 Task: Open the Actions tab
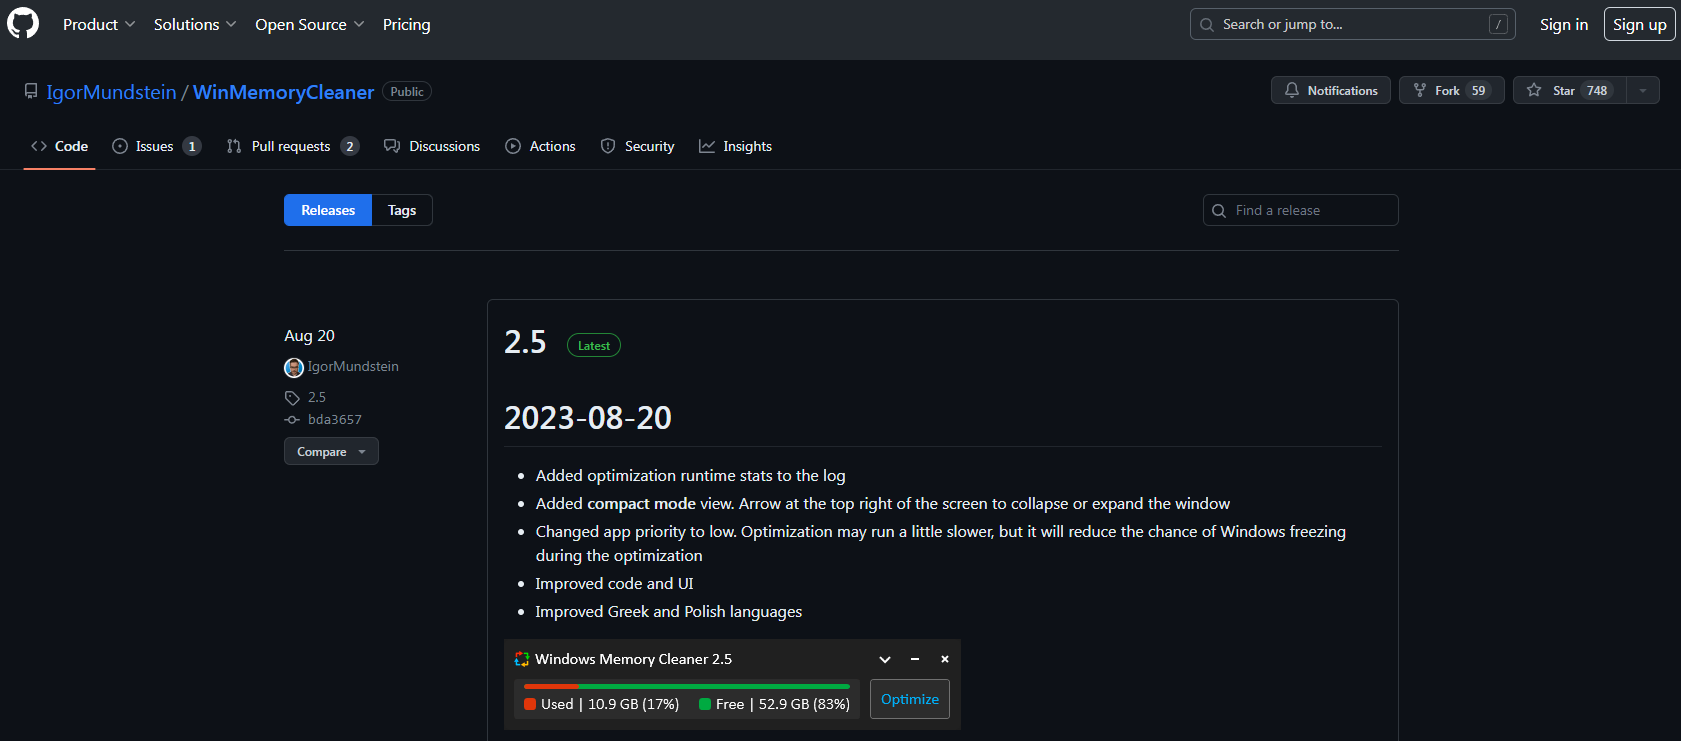point(540,146)
